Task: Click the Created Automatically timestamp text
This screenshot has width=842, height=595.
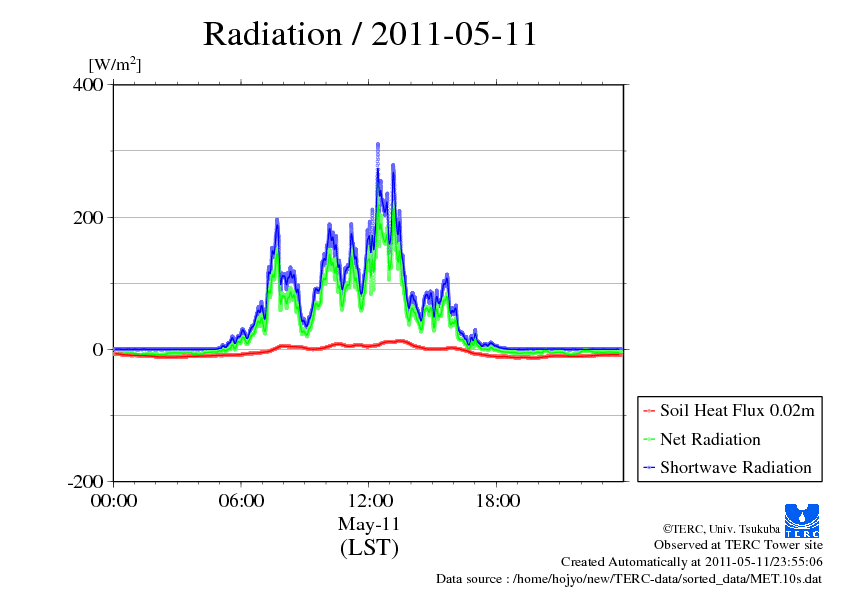Action: point(692,562)
